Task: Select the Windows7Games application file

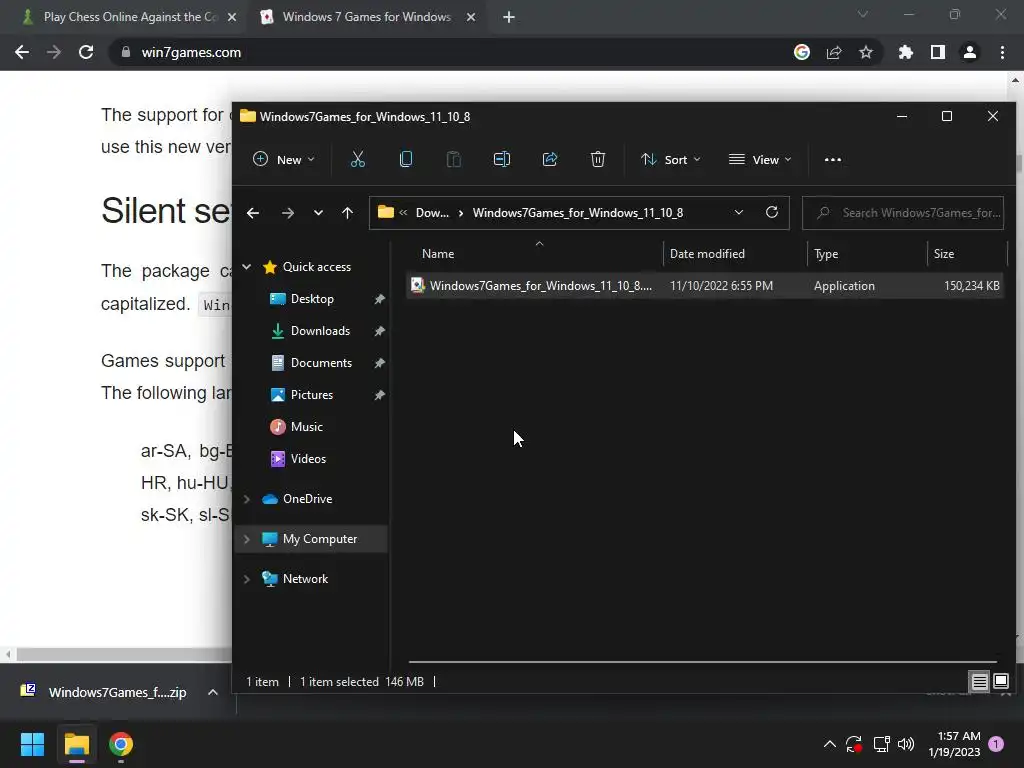Action: coord(705,285)
